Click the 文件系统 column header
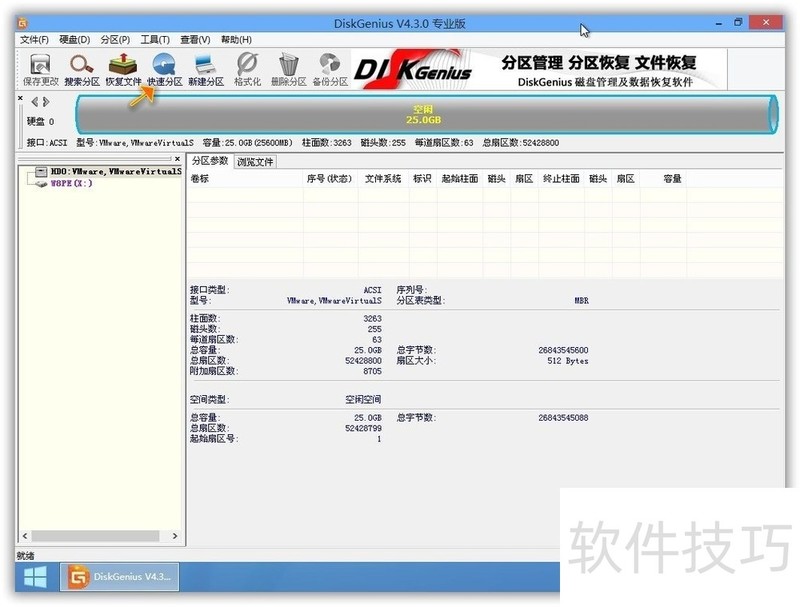The width and height of the screenshot is (800, 607). click(x=383, y=179)
